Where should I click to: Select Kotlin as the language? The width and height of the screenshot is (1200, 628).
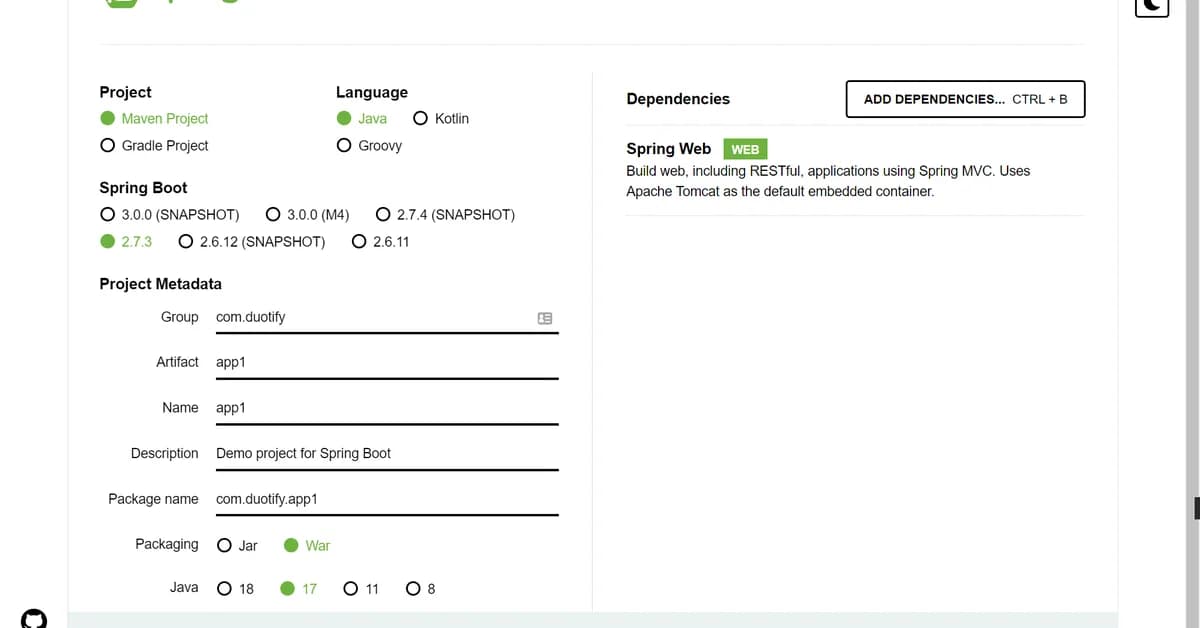pos(420,118)
